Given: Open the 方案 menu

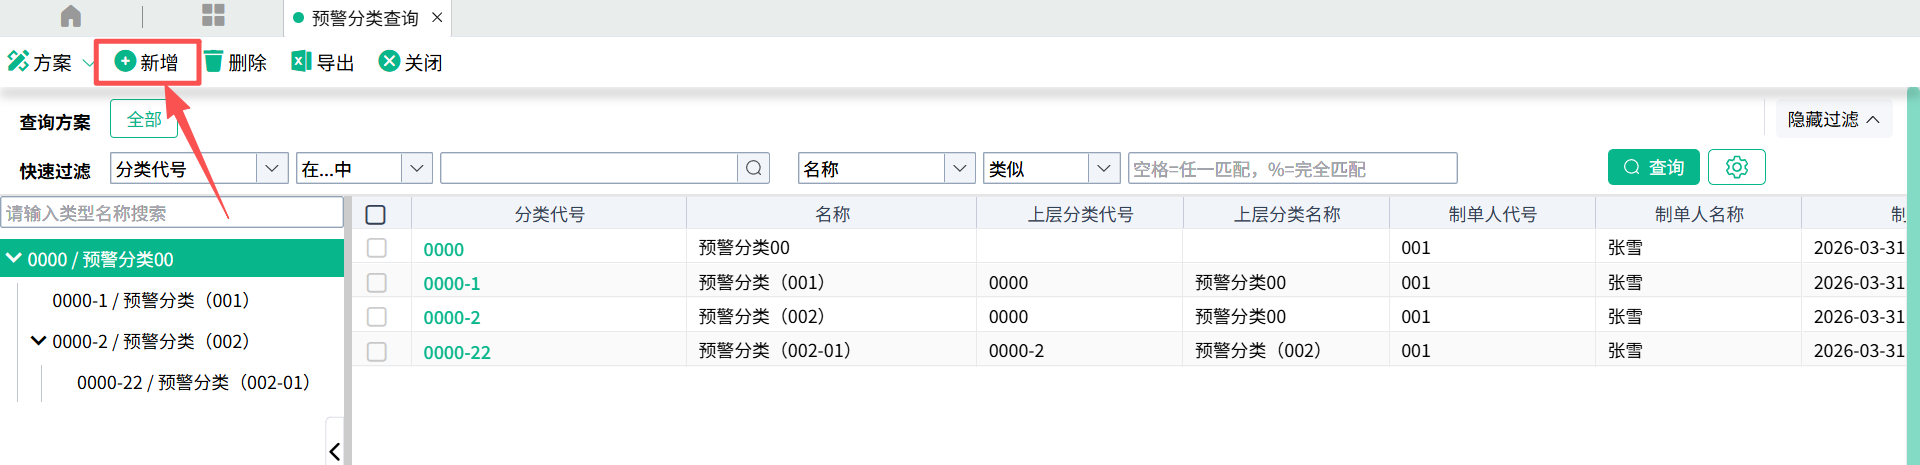Looking at the screenshot, I should point(50,62).
